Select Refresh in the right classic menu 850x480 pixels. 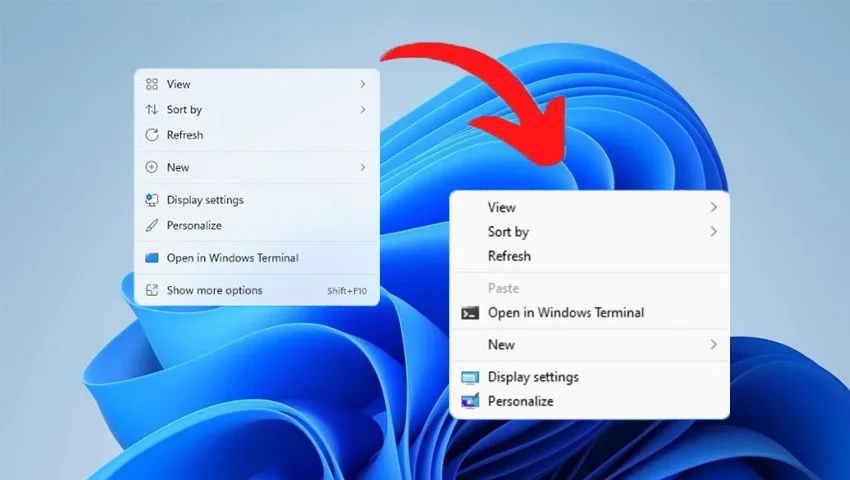click(x=590, y=256)
